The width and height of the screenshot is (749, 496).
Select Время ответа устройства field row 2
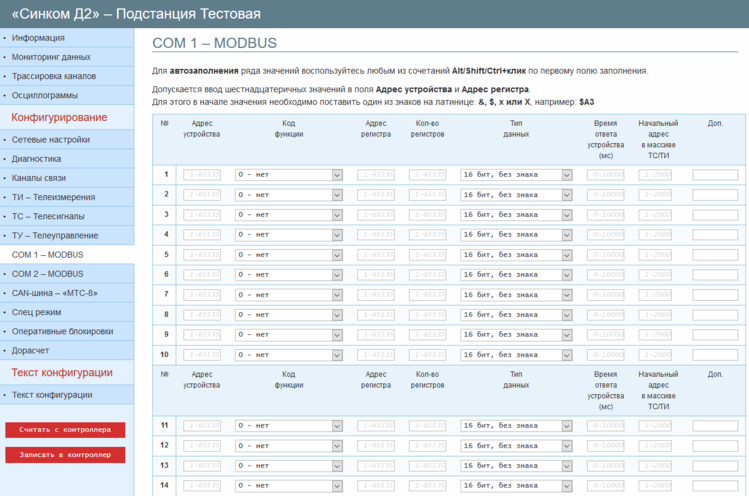[x=606, y=194]
